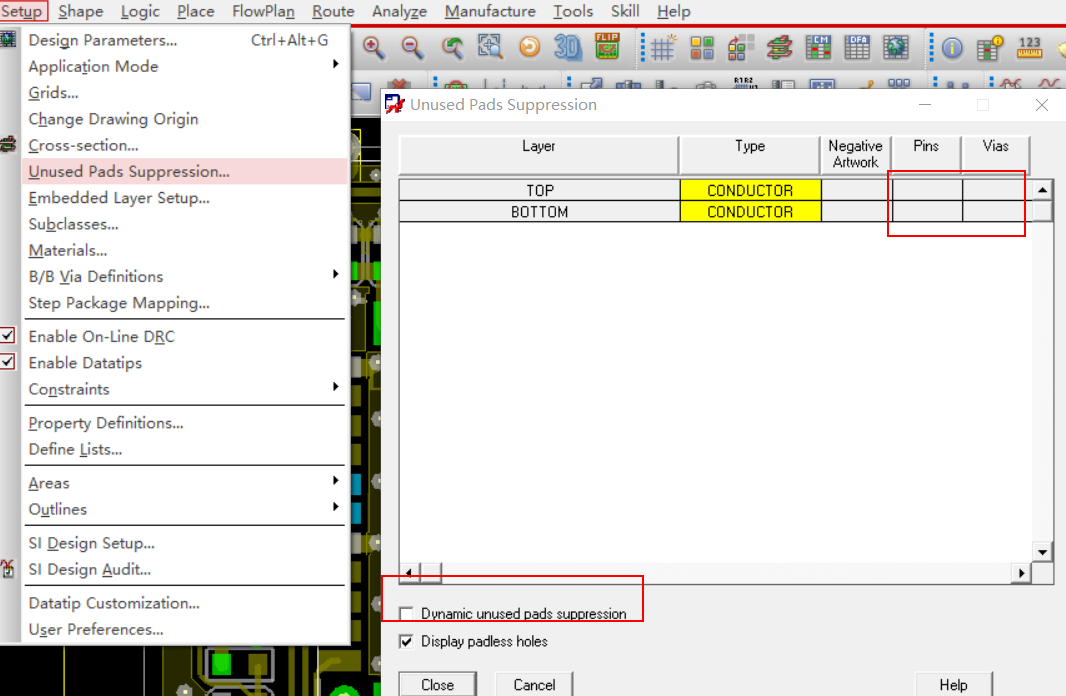Screen dimensions: 1066x696
Task: Enable Dynamic unused pads suppression checkbox
Action: (x=406, y=614)
